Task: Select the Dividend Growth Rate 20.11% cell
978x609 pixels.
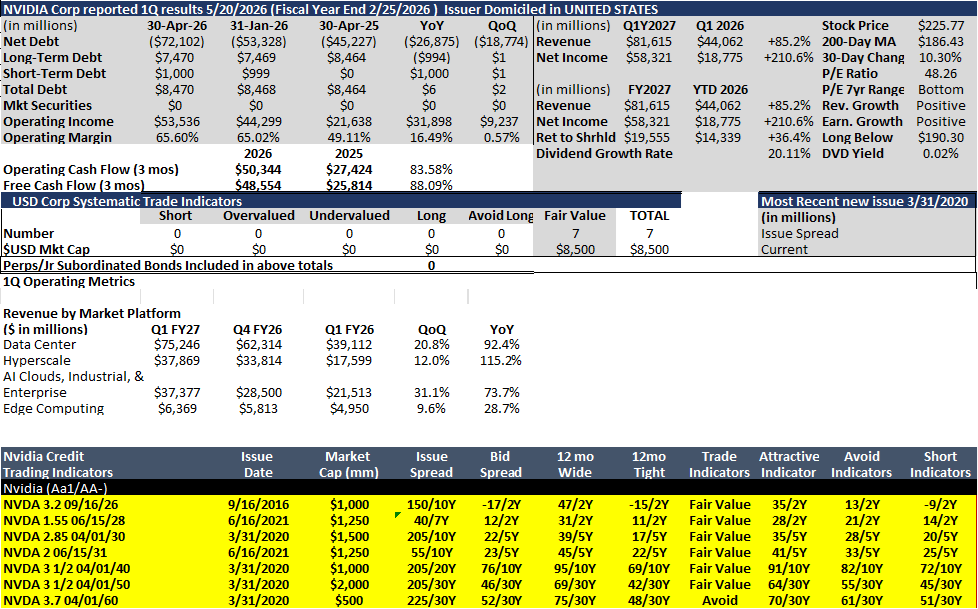Action: coord(790,153)
